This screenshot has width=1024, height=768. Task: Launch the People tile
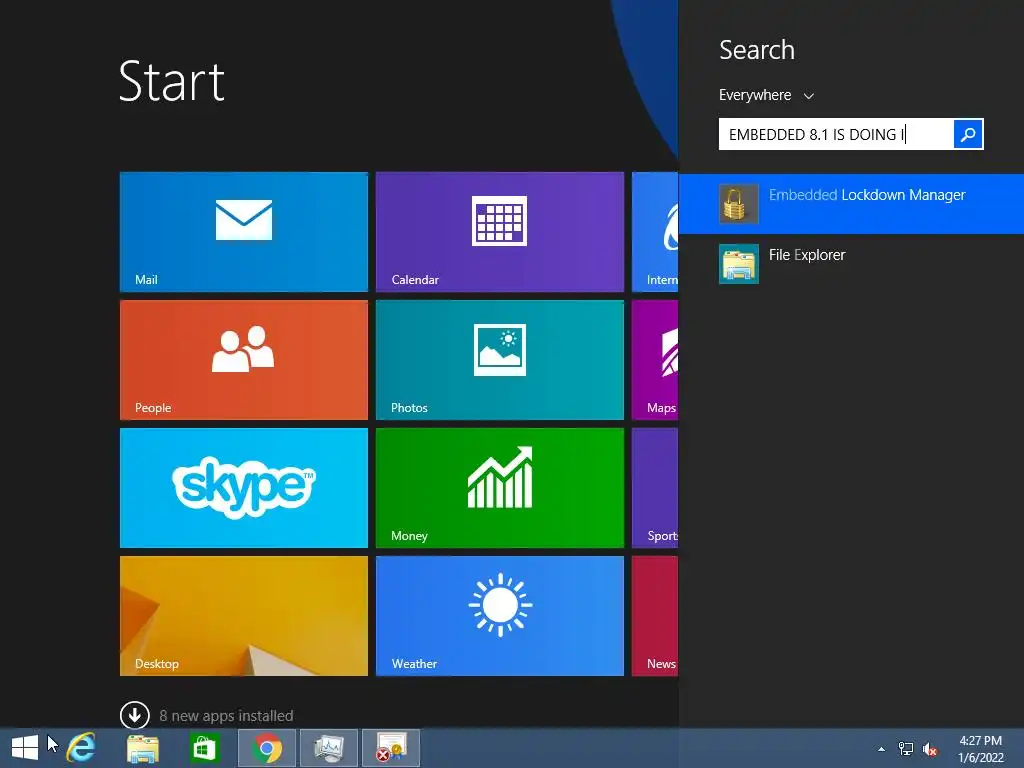[x=244, y=360]
